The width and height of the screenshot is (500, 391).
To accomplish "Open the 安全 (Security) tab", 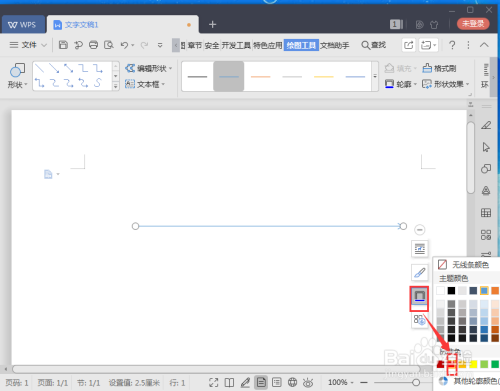I will click(x=212, y=45).
